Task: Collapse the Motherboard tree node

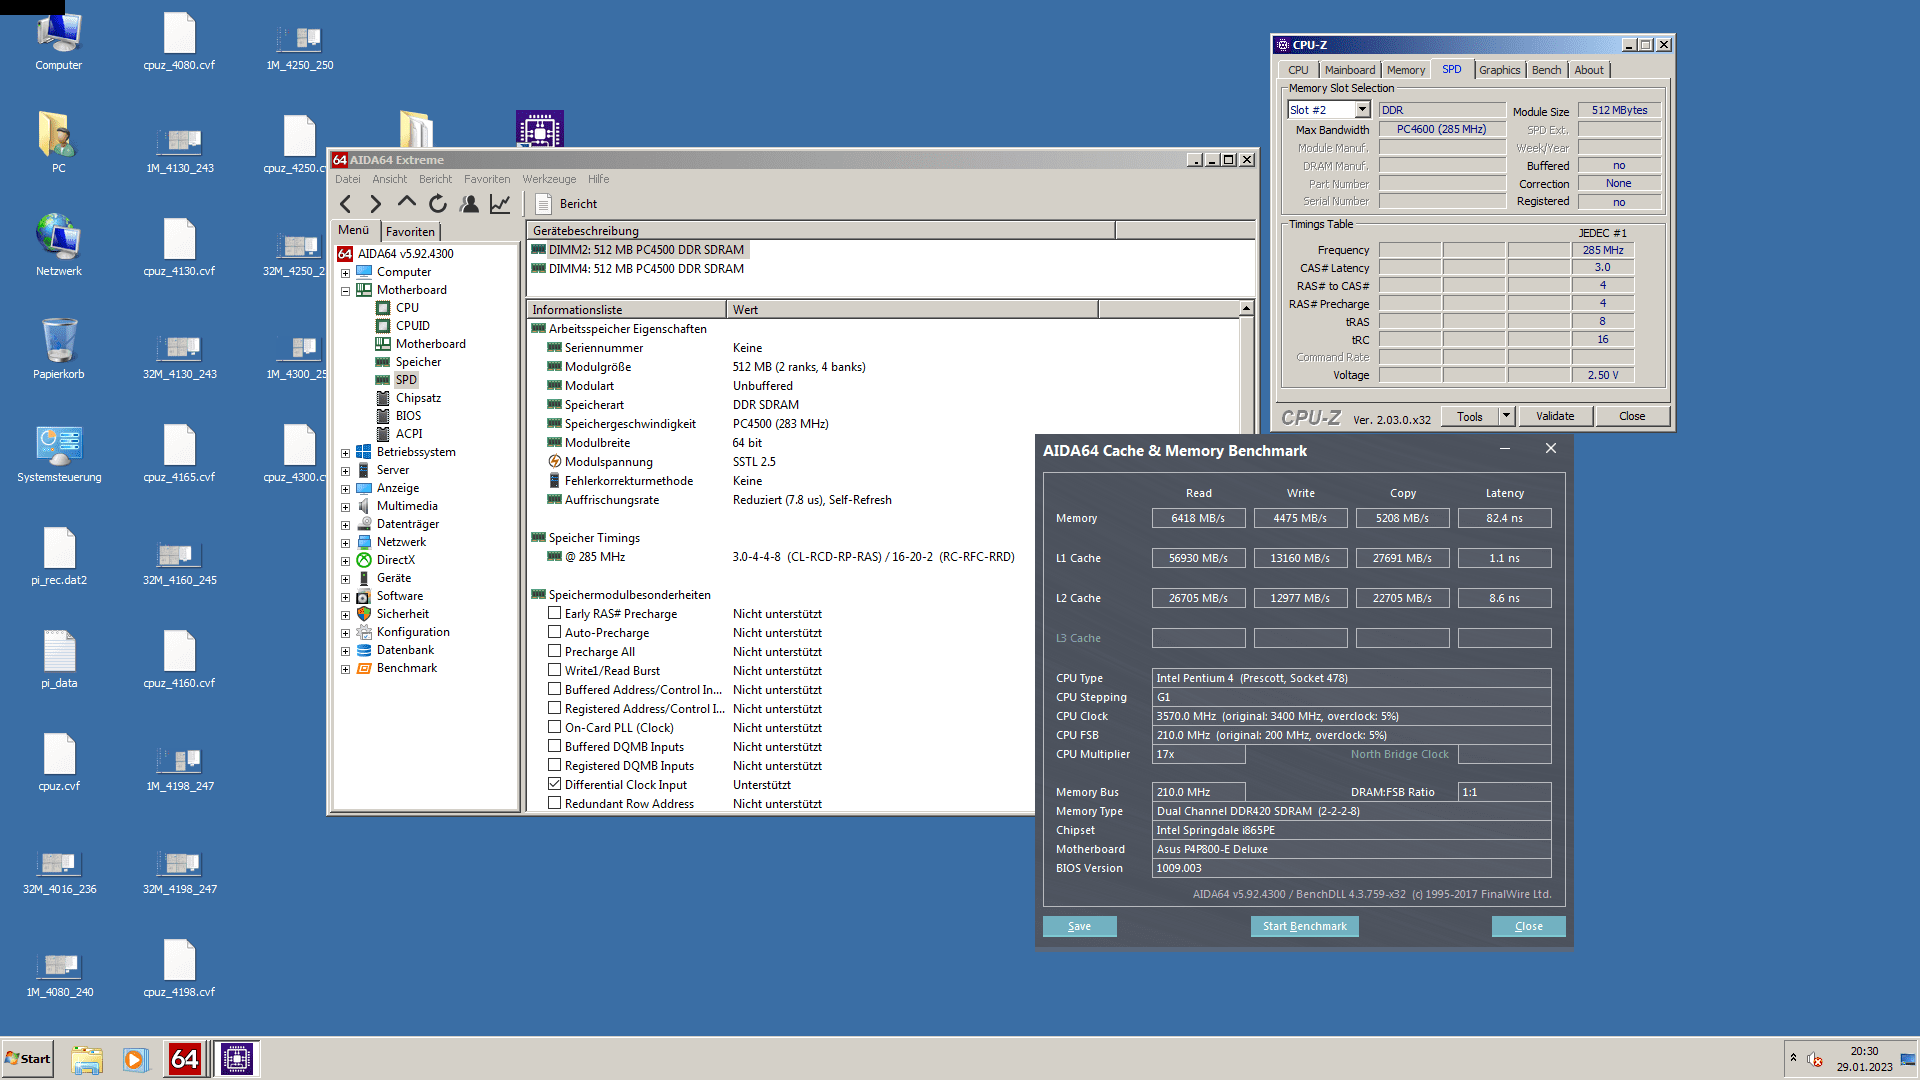Action: pos(345,291)
